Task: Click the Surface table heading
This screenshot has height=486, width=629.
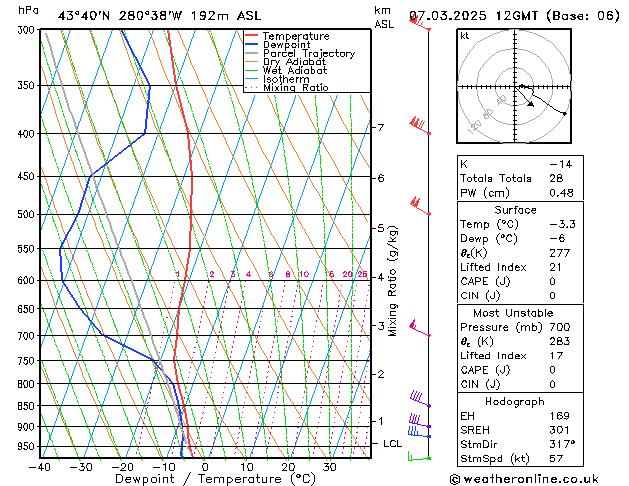Action: [x=515, y=210]
